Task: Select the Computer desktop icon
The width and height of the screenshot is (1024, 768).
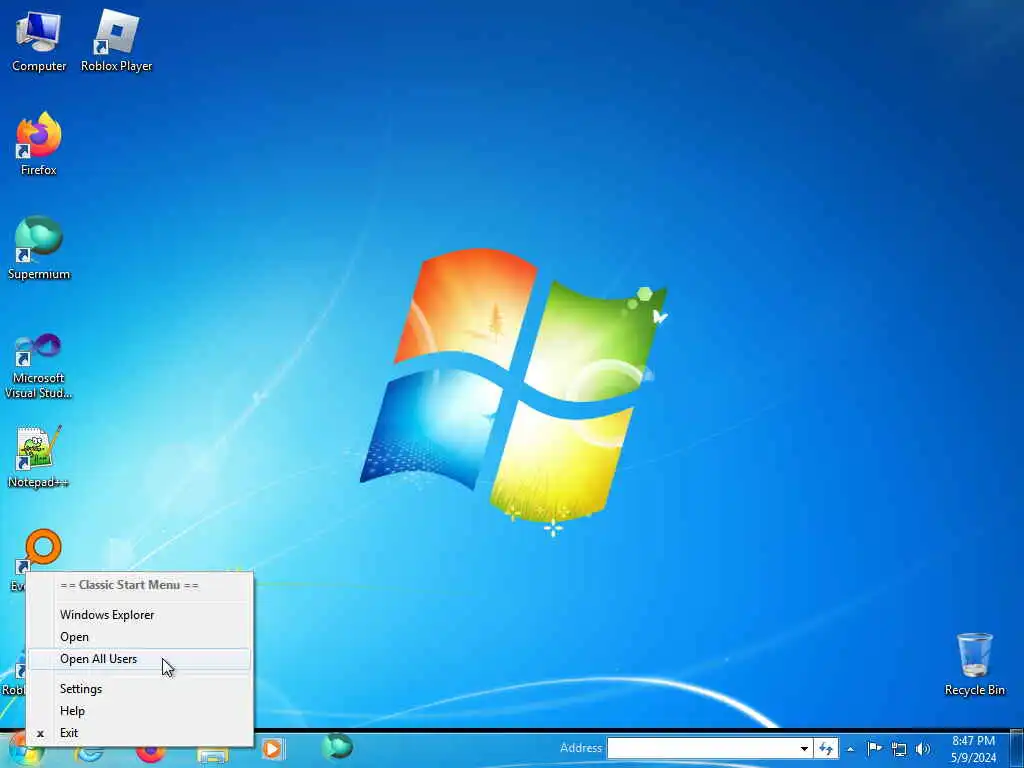Action: coord(39,41)
